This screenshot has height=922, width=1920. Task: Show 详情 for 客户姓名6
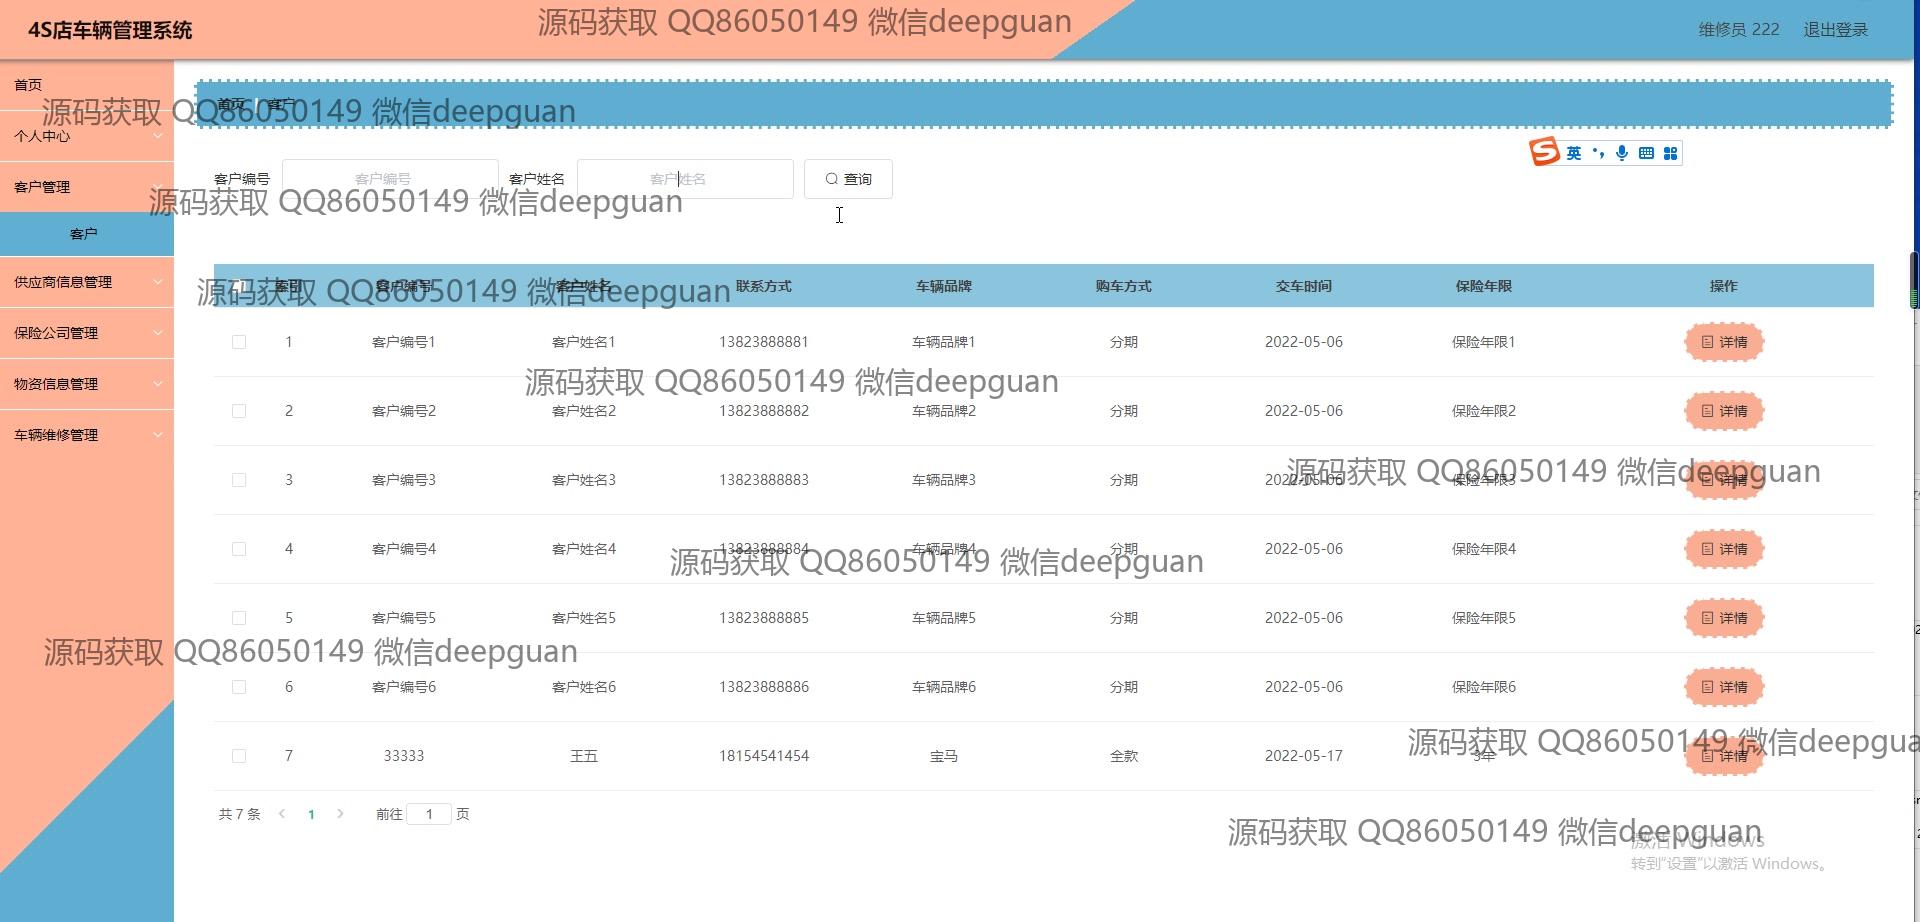point(1724,687)
